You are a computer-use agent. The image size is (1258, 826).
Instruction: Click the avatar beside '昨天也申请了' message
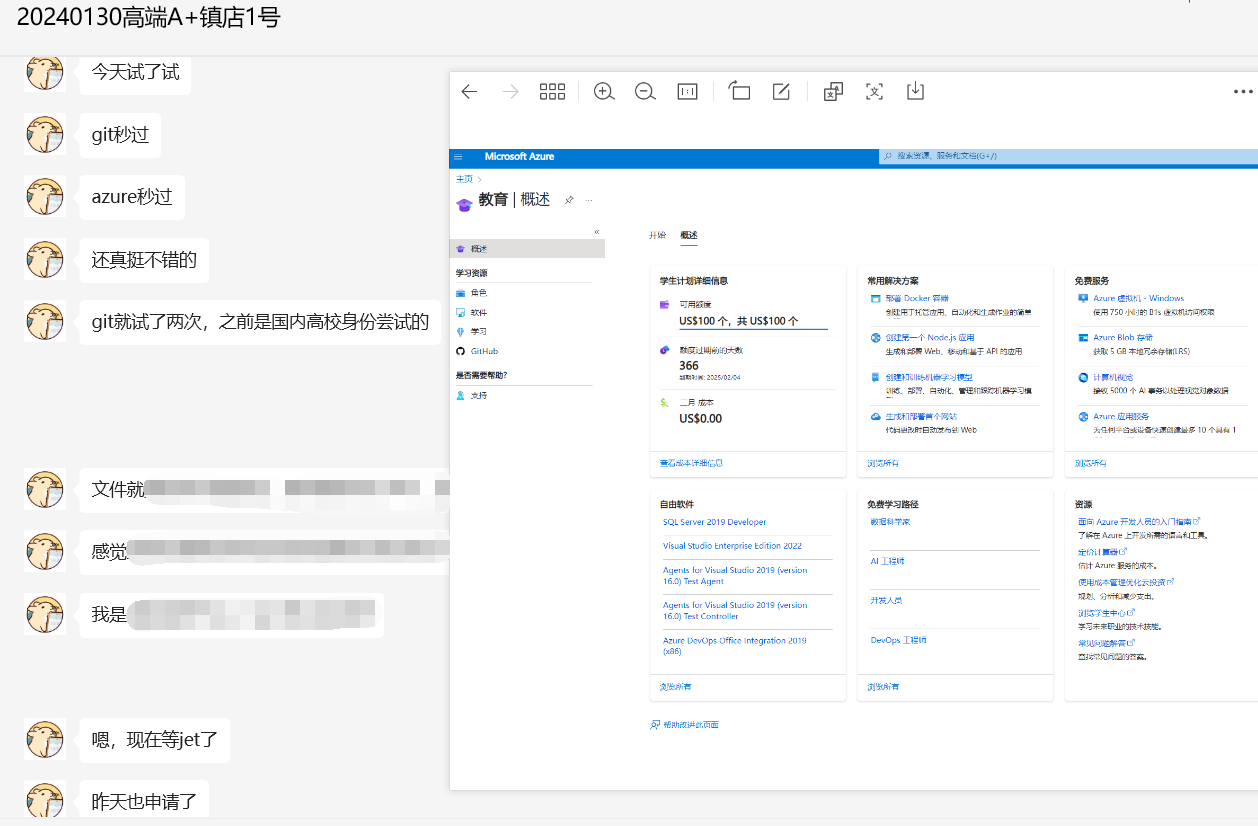(45, 800)
